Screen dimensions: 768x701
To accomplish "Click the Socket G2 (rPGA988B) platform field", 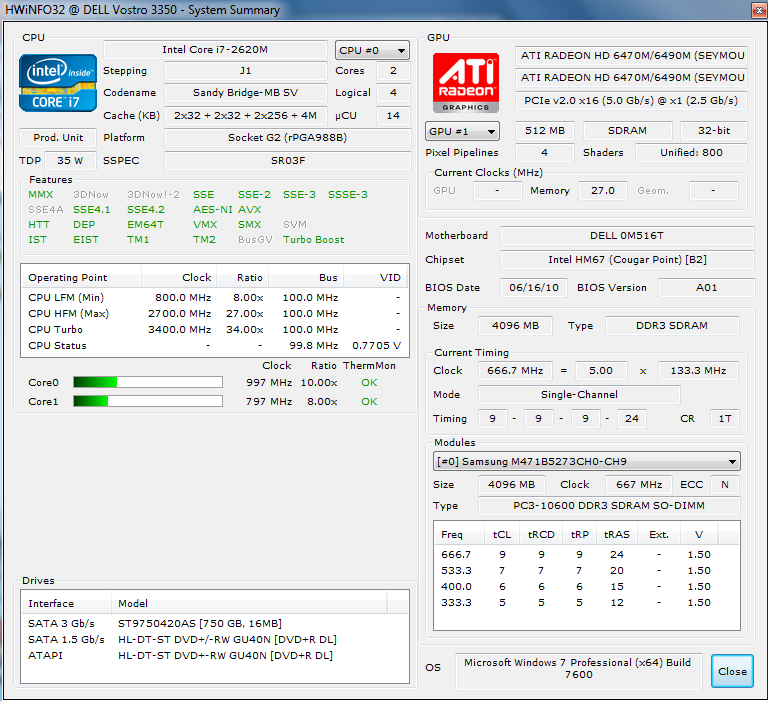I will pos(288,138).
